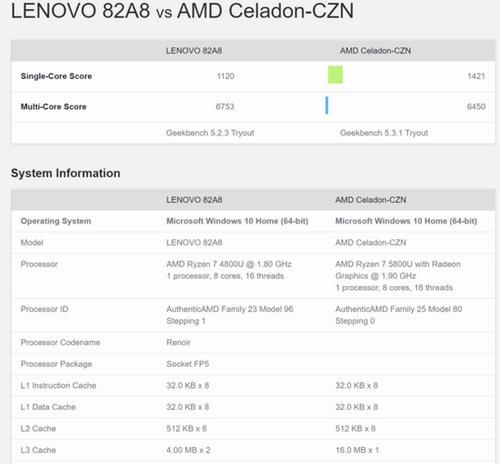The height and width of the screenshot is (464, 500).
Task: Click the Single-Core Score row label
Action: pos(56,76)
